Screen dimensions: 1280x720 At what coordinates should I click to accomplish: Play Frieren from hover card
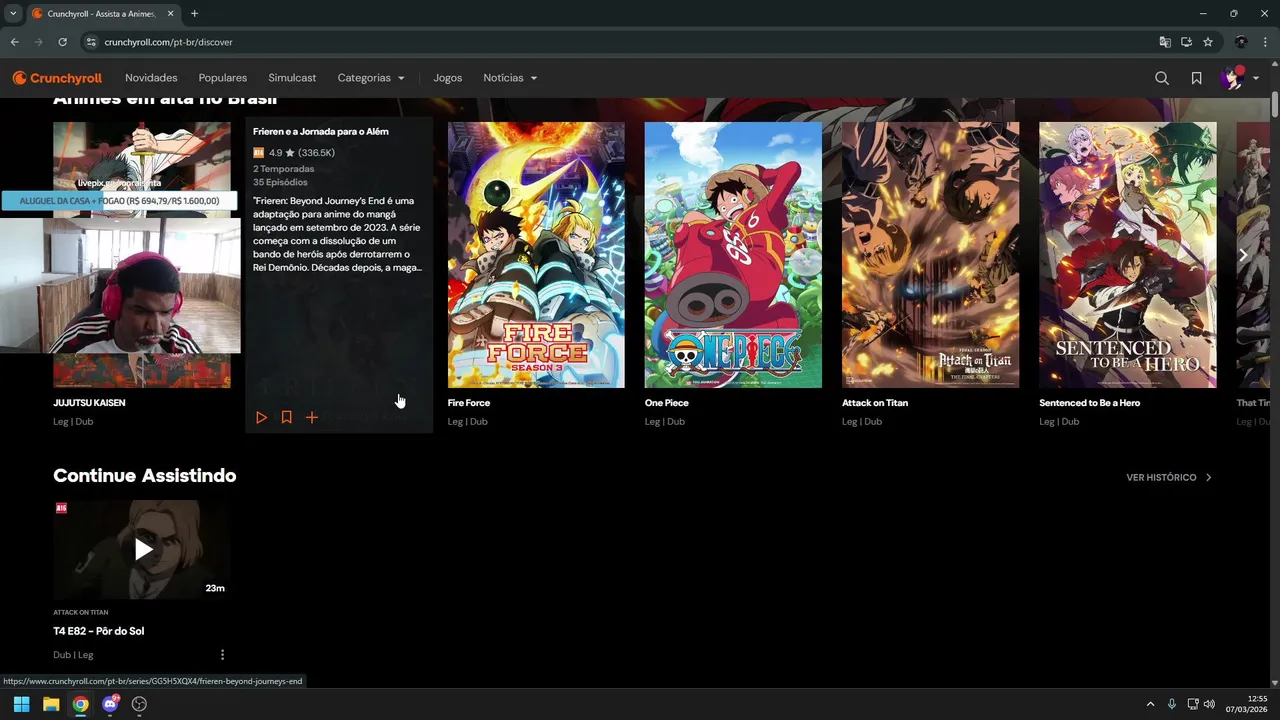tap(261, 417)
